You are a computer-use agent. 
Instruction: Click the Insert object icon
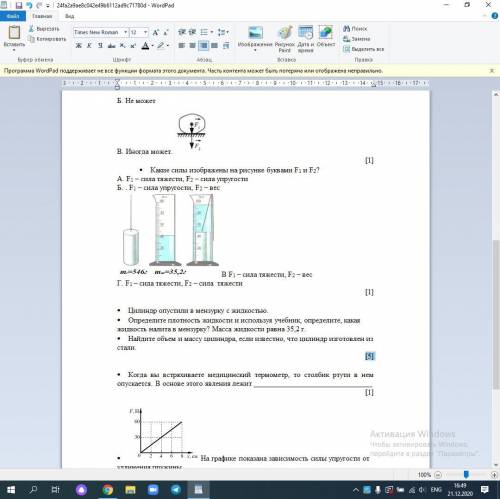click(325, 32)
